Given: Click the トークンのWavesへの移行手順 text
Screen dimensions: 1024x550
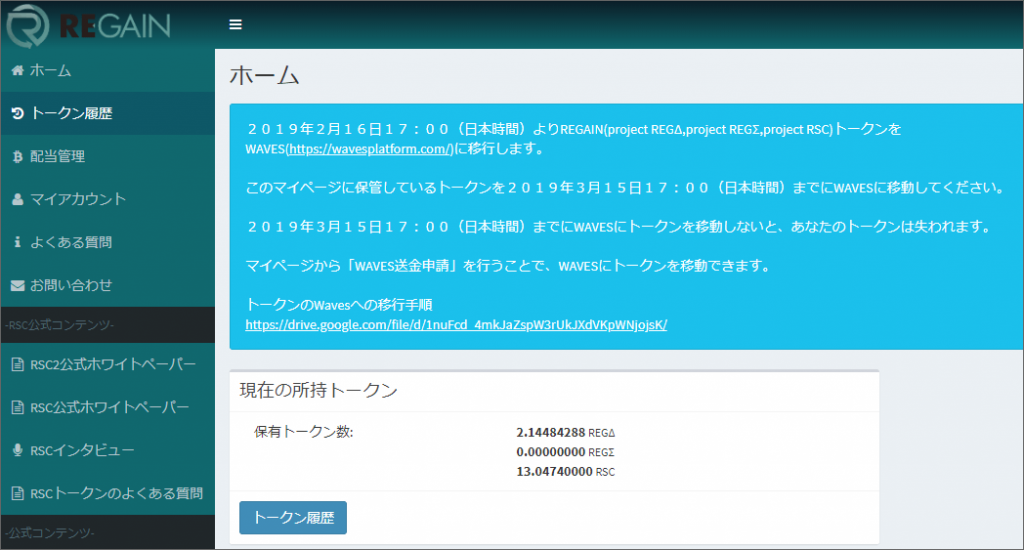Looking at the screenshot, I should 339,305.
